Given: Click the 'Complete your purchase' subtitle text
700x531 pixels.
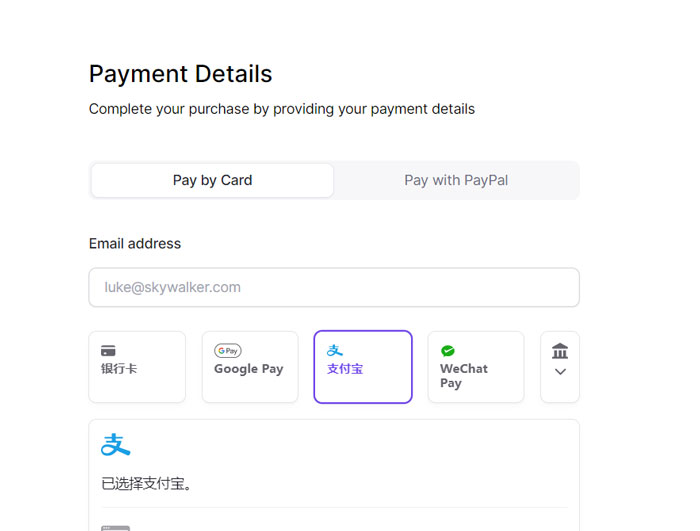Looking at the screenshot, I should 282,109.
